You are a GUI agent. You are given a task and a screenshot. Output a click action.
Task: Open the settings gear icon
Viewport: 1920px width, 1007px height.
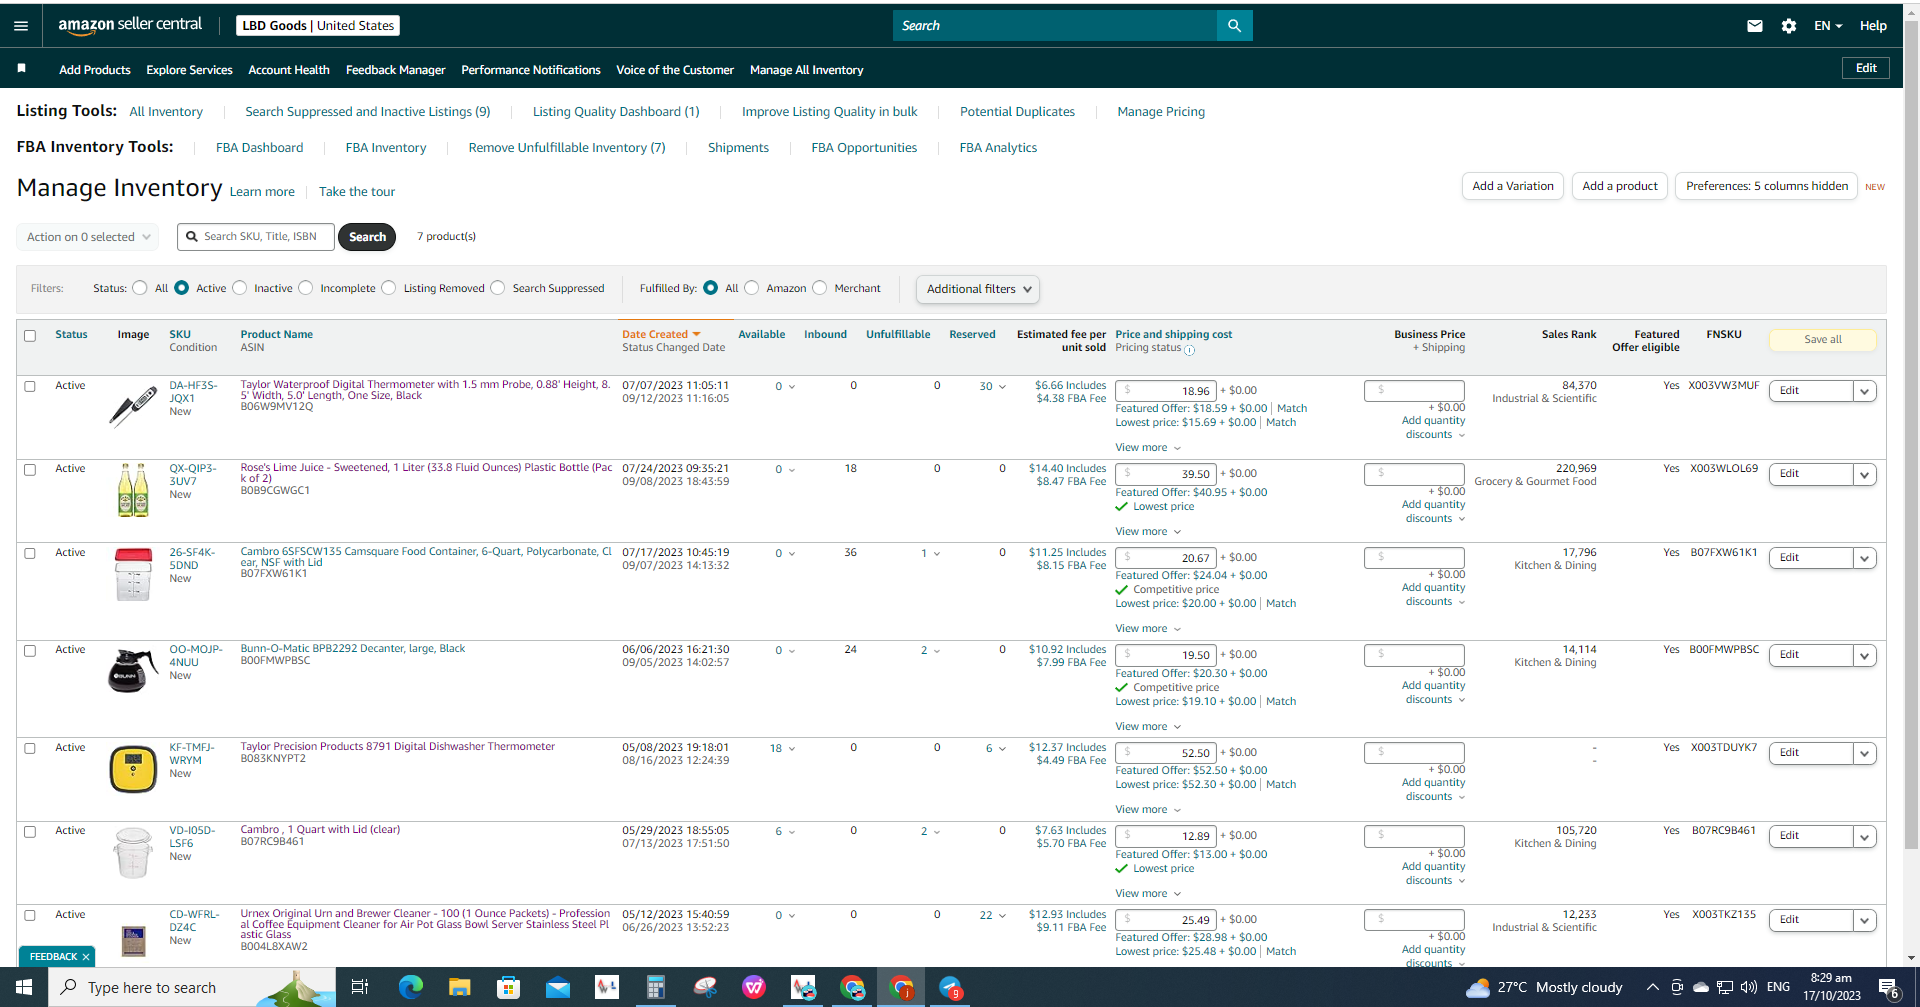click(x=1789, y=26)
